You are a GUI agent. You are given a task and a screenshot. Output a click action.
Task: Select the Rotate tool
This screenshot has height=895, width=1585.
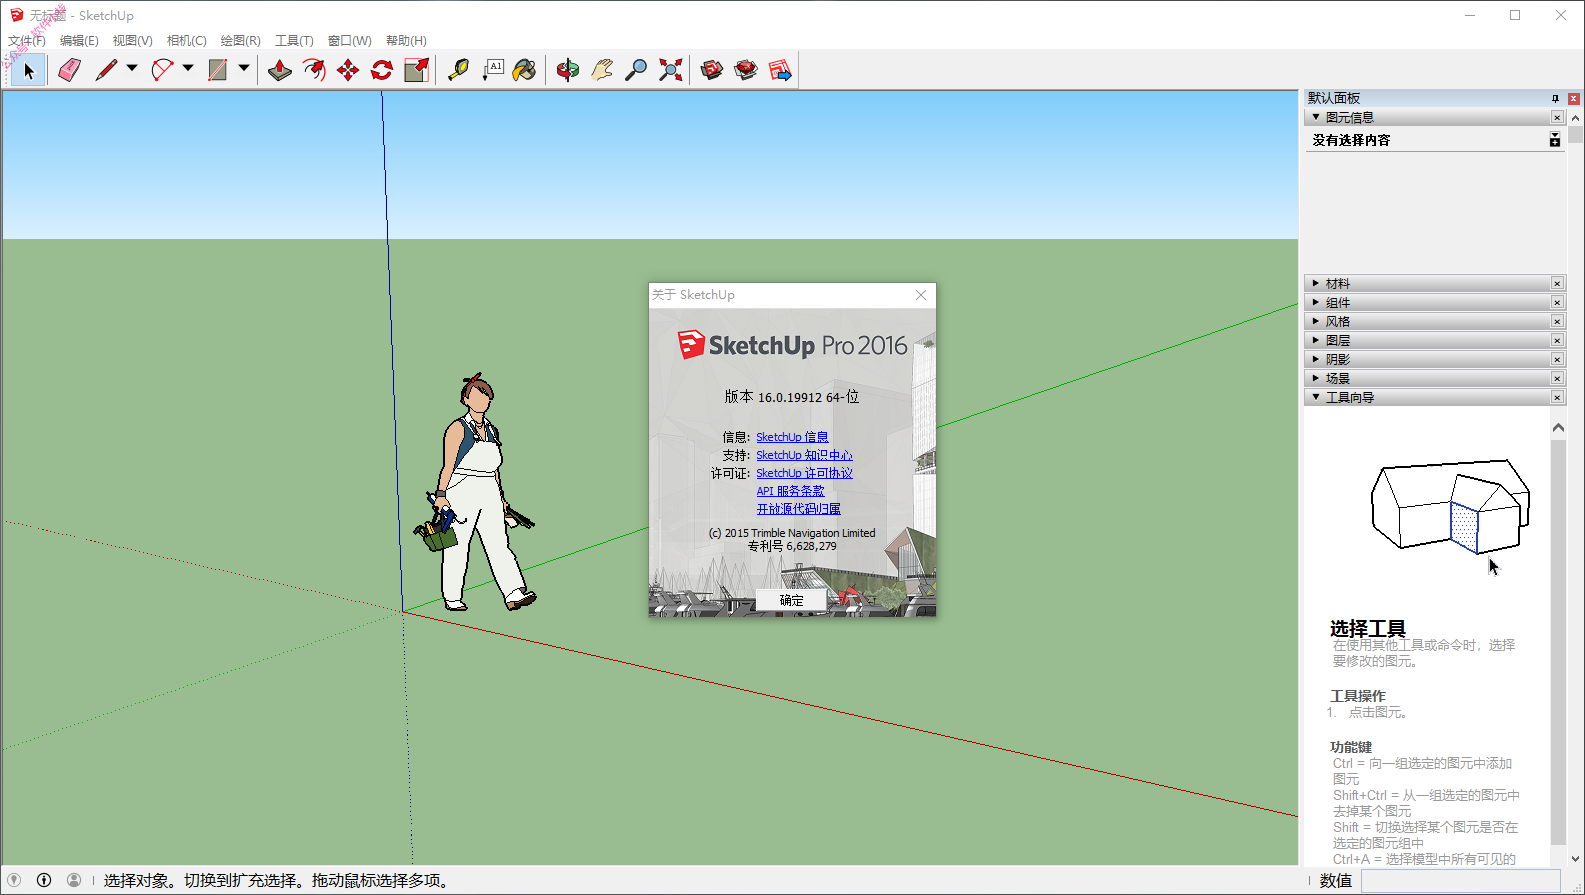[382, 70]
